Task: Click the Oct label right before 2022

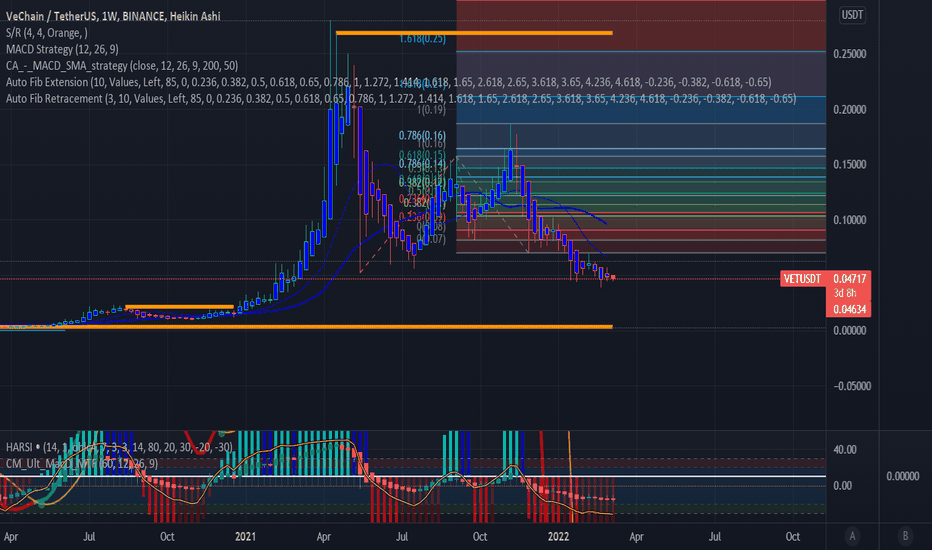Action: pyautogui.click(x=480, y=536)
